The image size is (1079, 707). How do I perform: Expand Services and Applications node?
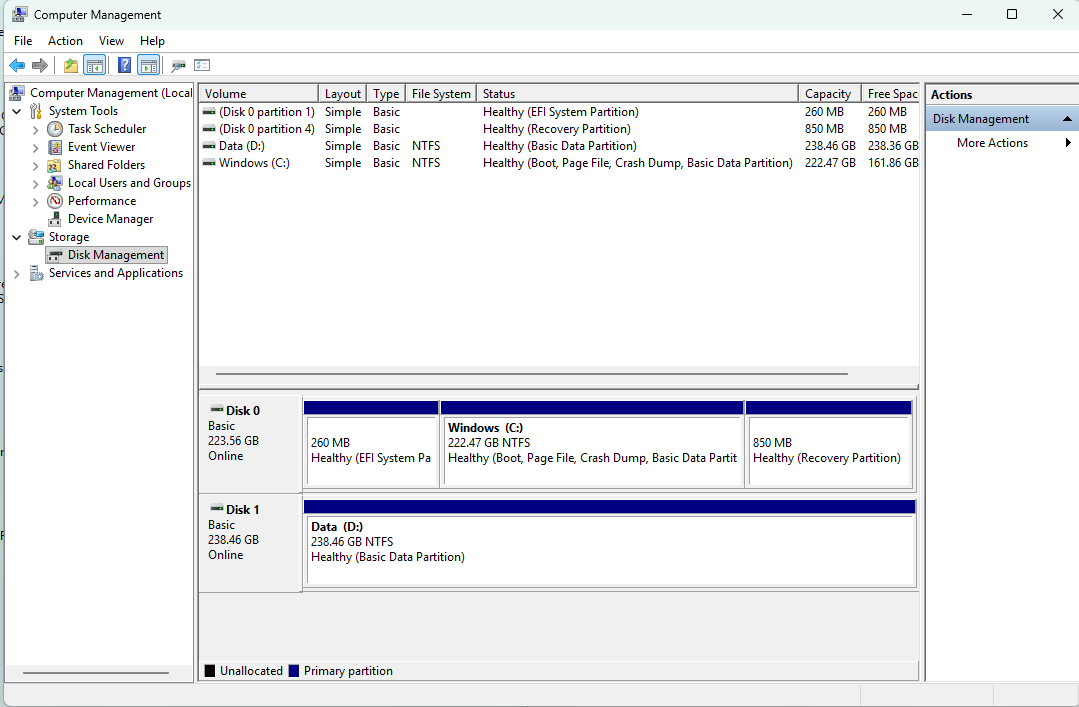click(x=17, y=273)
